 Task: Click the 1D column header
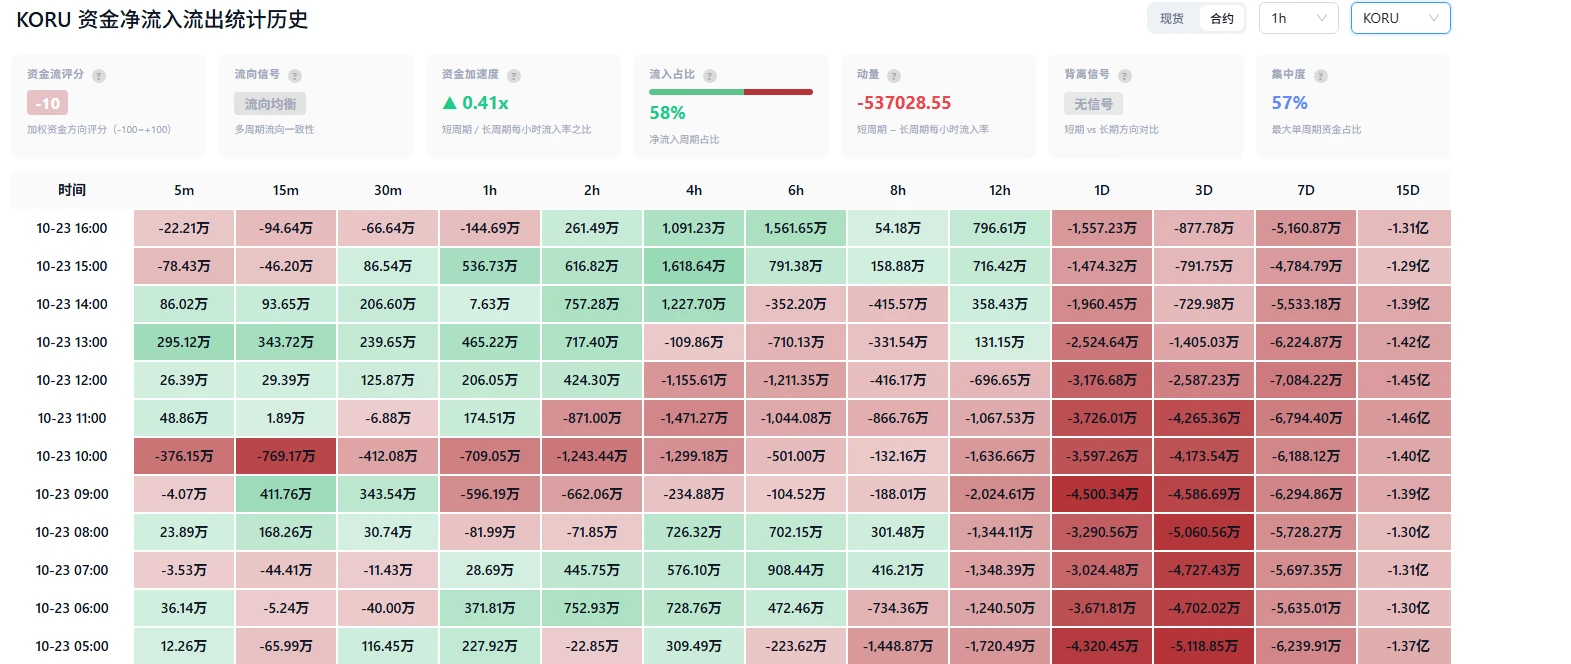tap(1102, 190)
